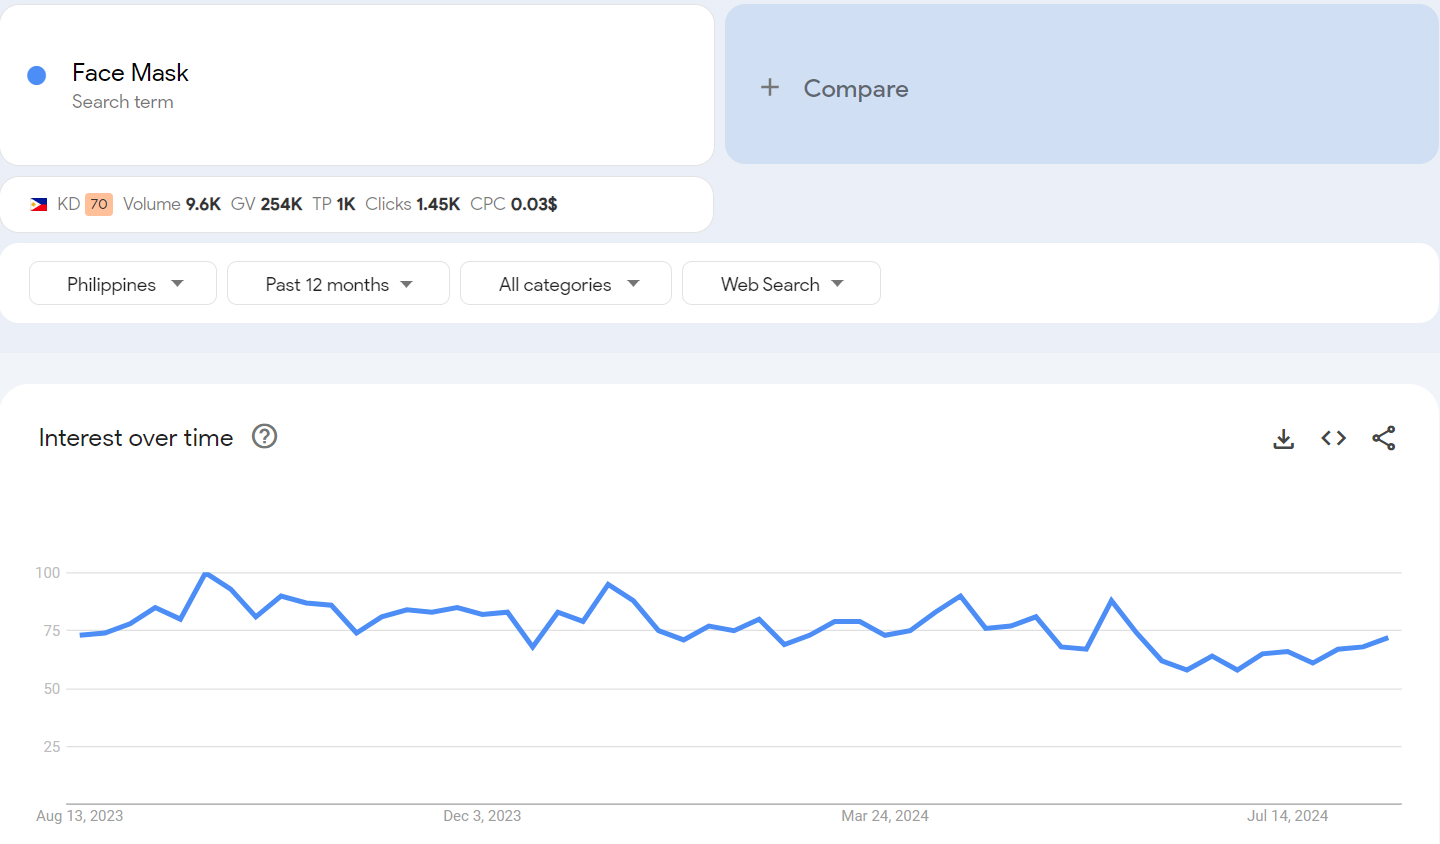Click the Jul 14, 2024 axis label
Screen dimensions: 1440x844
[1287, 816]
